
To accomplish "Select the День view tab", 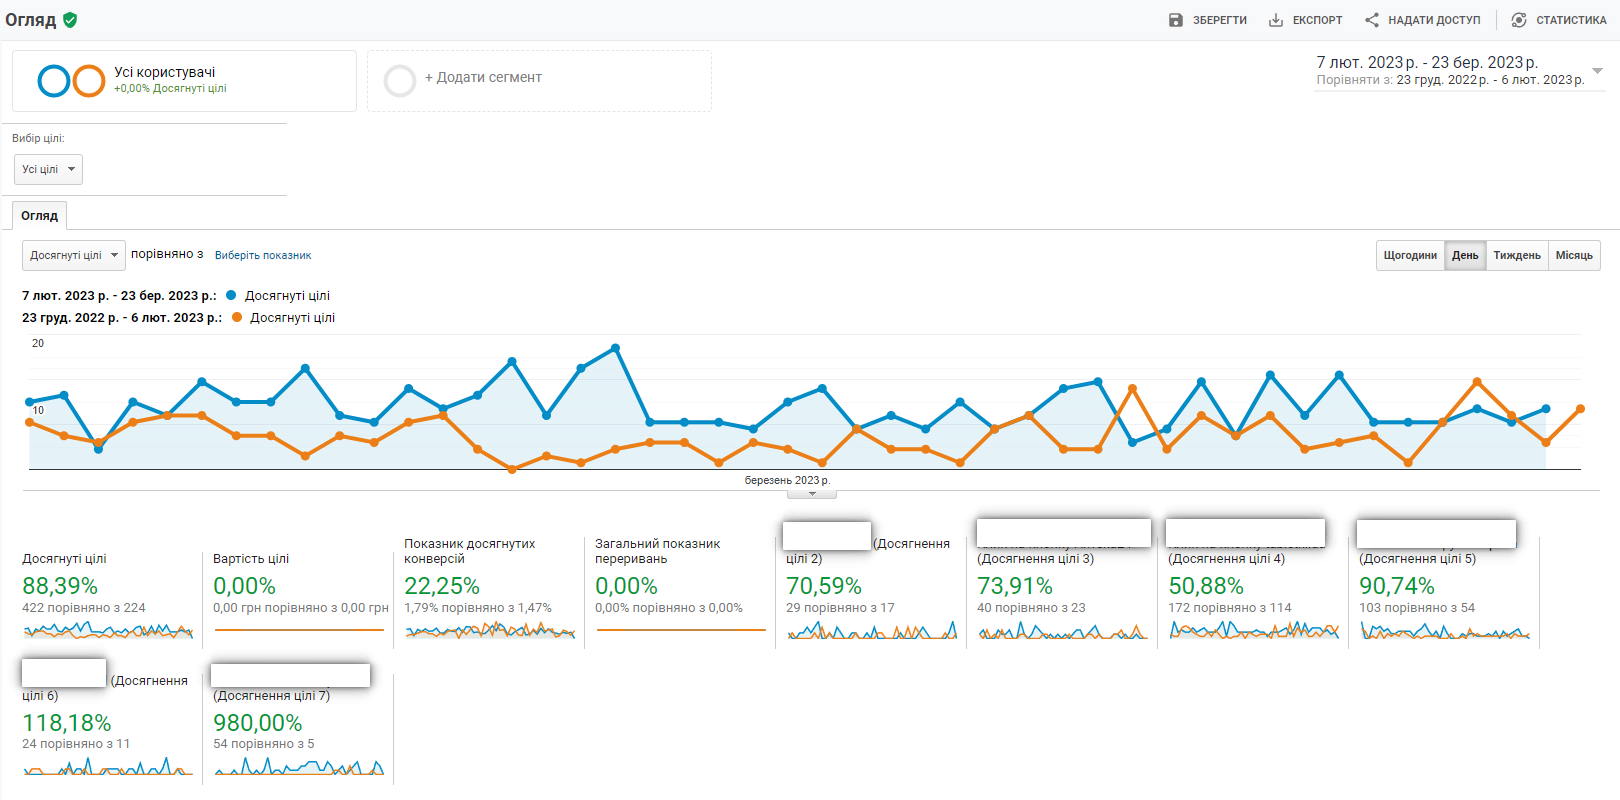I will 1465,256.
